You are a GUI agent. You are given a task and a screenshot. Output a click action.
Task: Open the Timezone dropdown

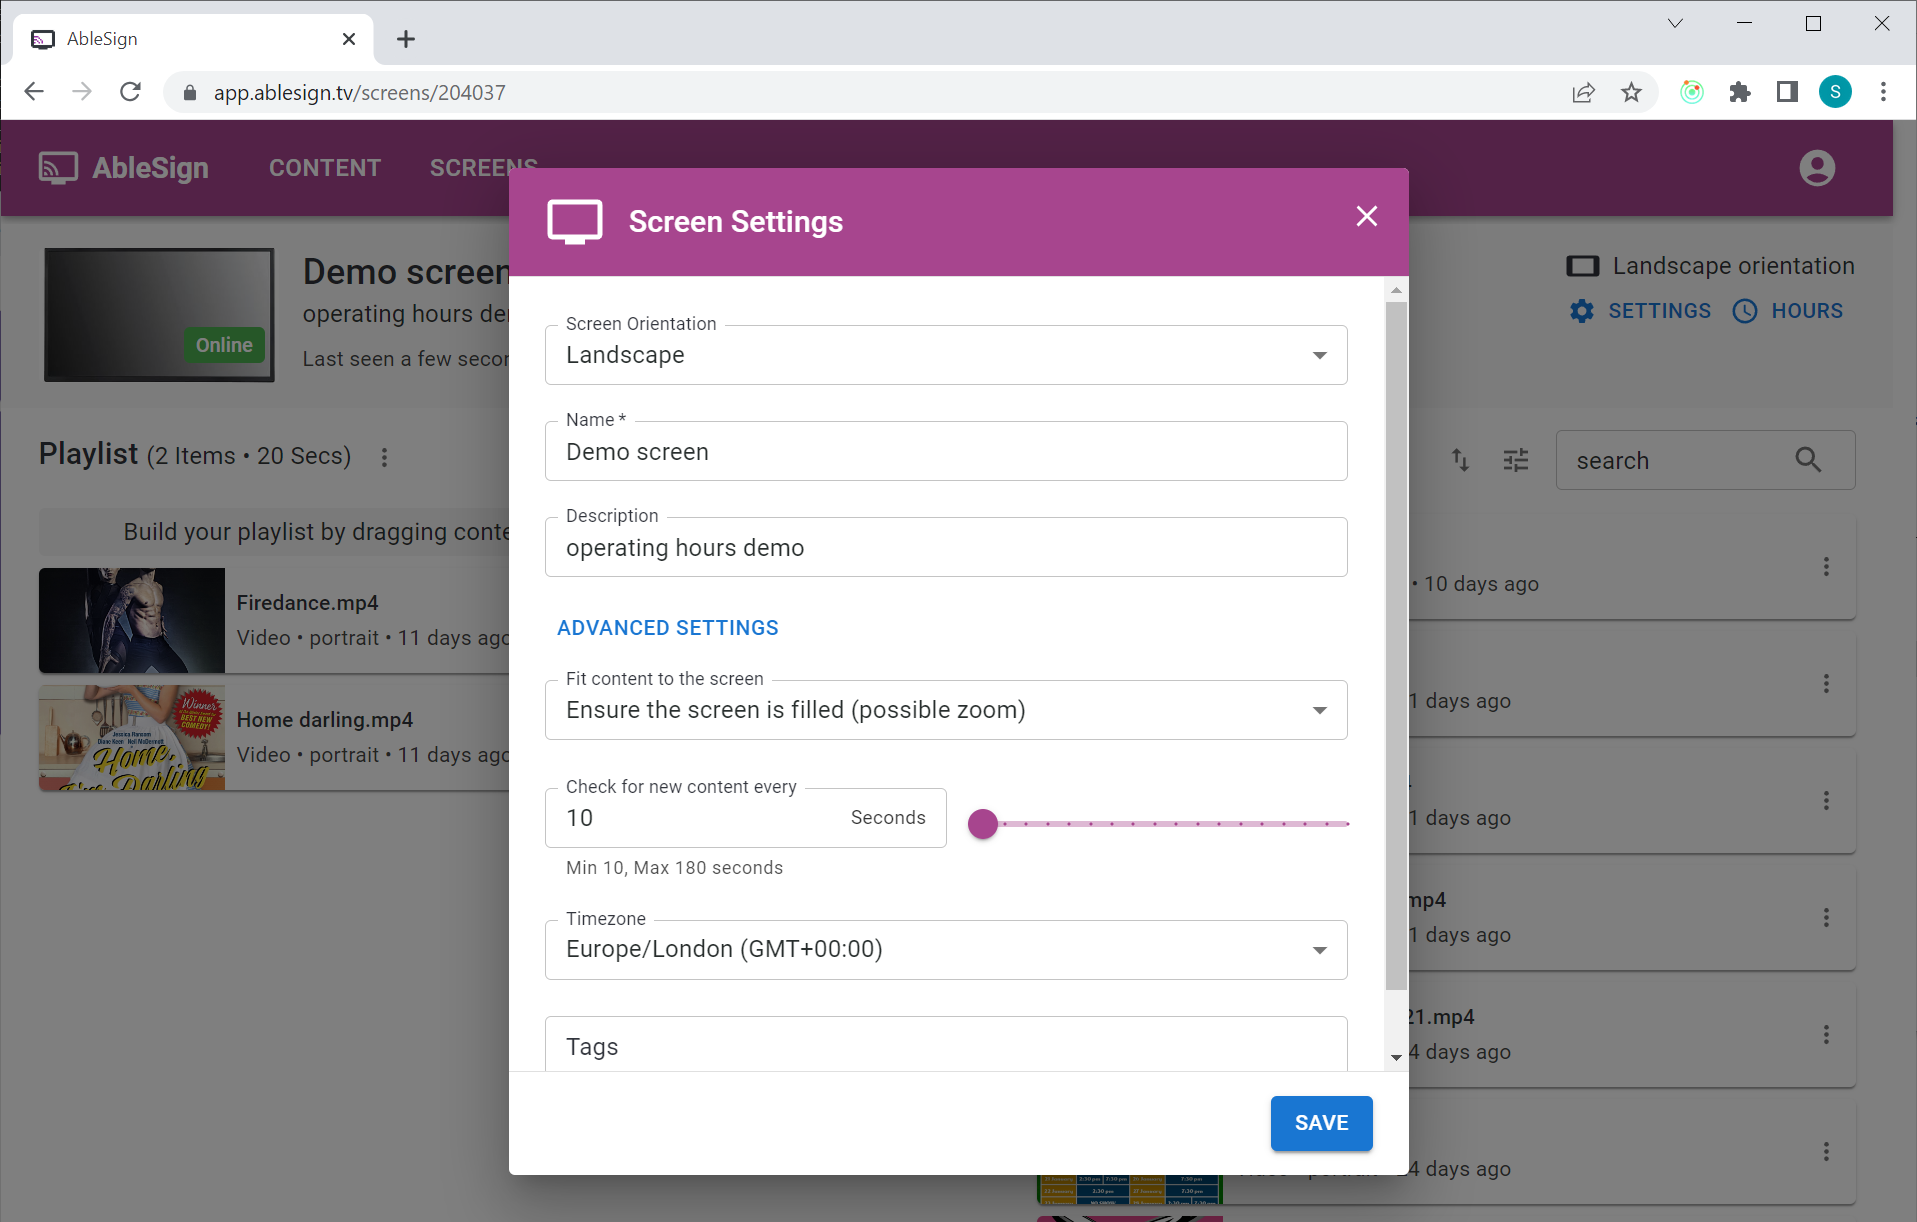click(x=1319, y=950)
